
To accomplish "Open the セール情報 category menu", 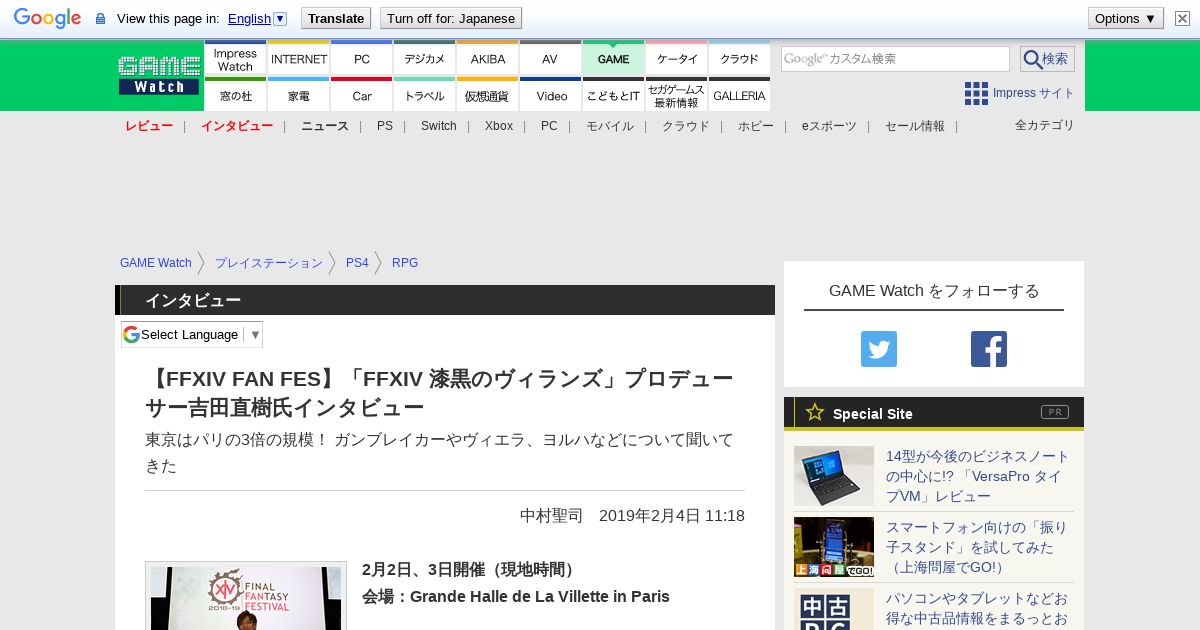I will [915, 126].
